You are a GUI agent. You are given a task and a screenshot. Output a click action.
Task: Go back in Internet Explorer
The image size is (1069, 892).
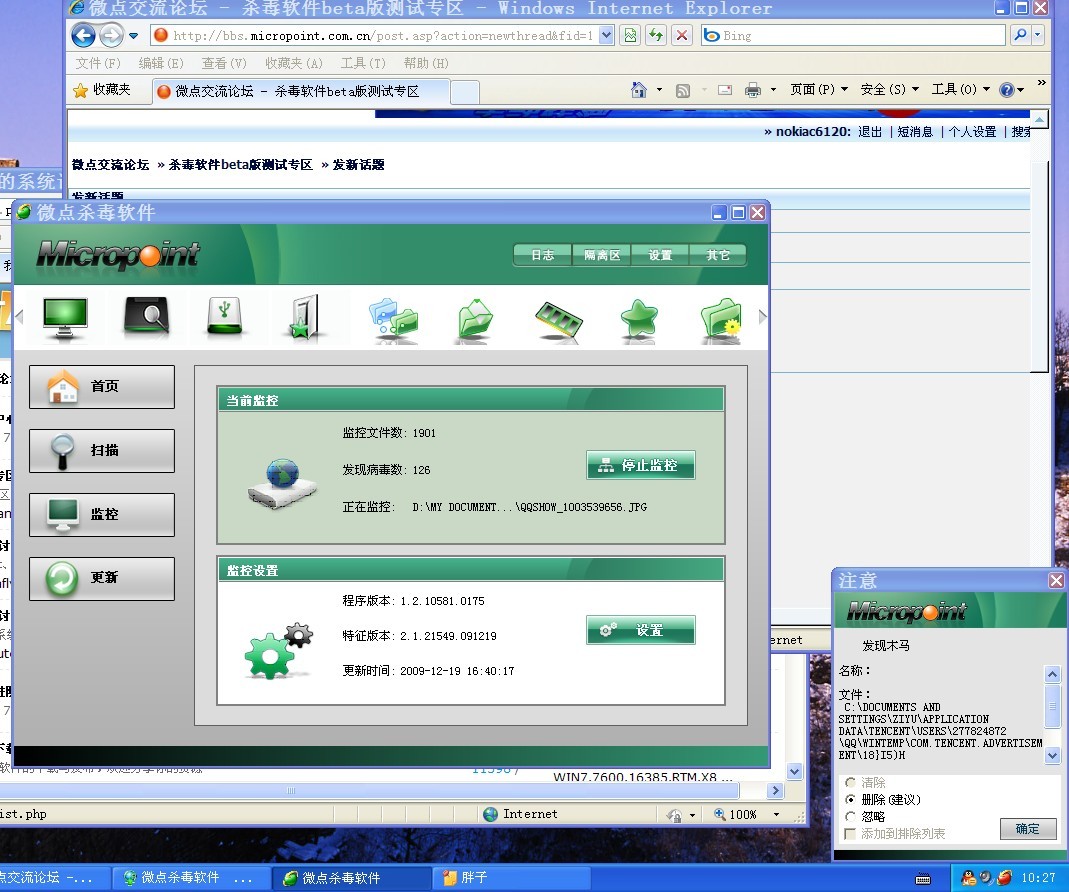click(x=83, y=35)
